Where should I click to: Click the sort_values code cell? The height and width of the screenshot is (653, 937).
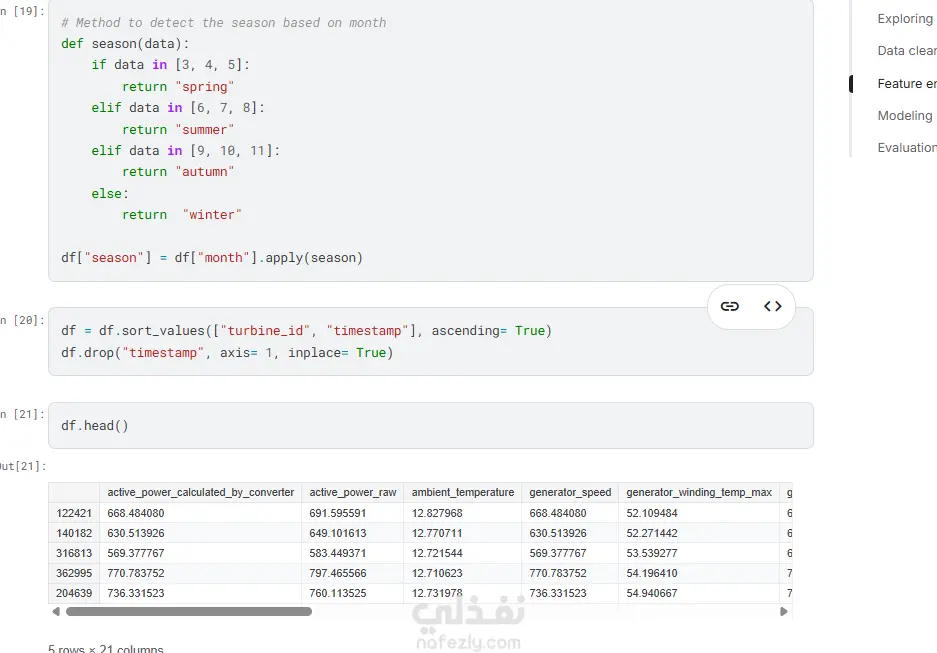click(x=430, y=341)
